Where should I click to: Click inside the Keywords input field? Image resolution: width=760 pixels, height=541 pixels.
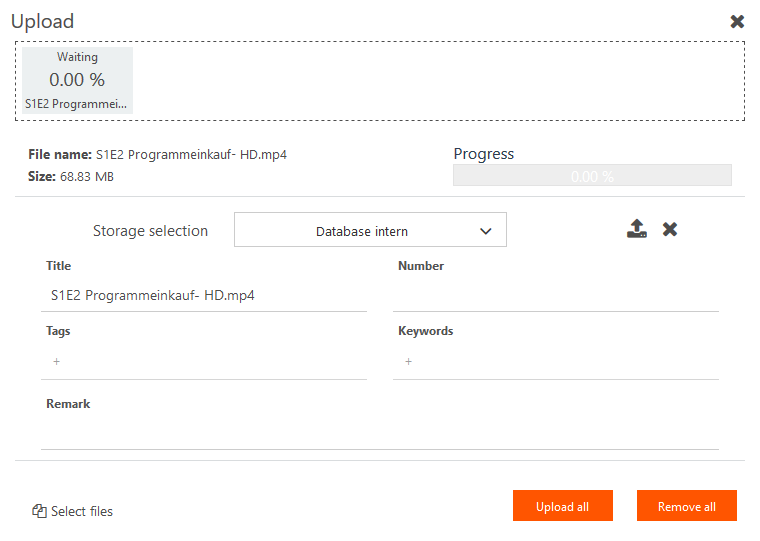pyautogui.click(x=556, y=362)
